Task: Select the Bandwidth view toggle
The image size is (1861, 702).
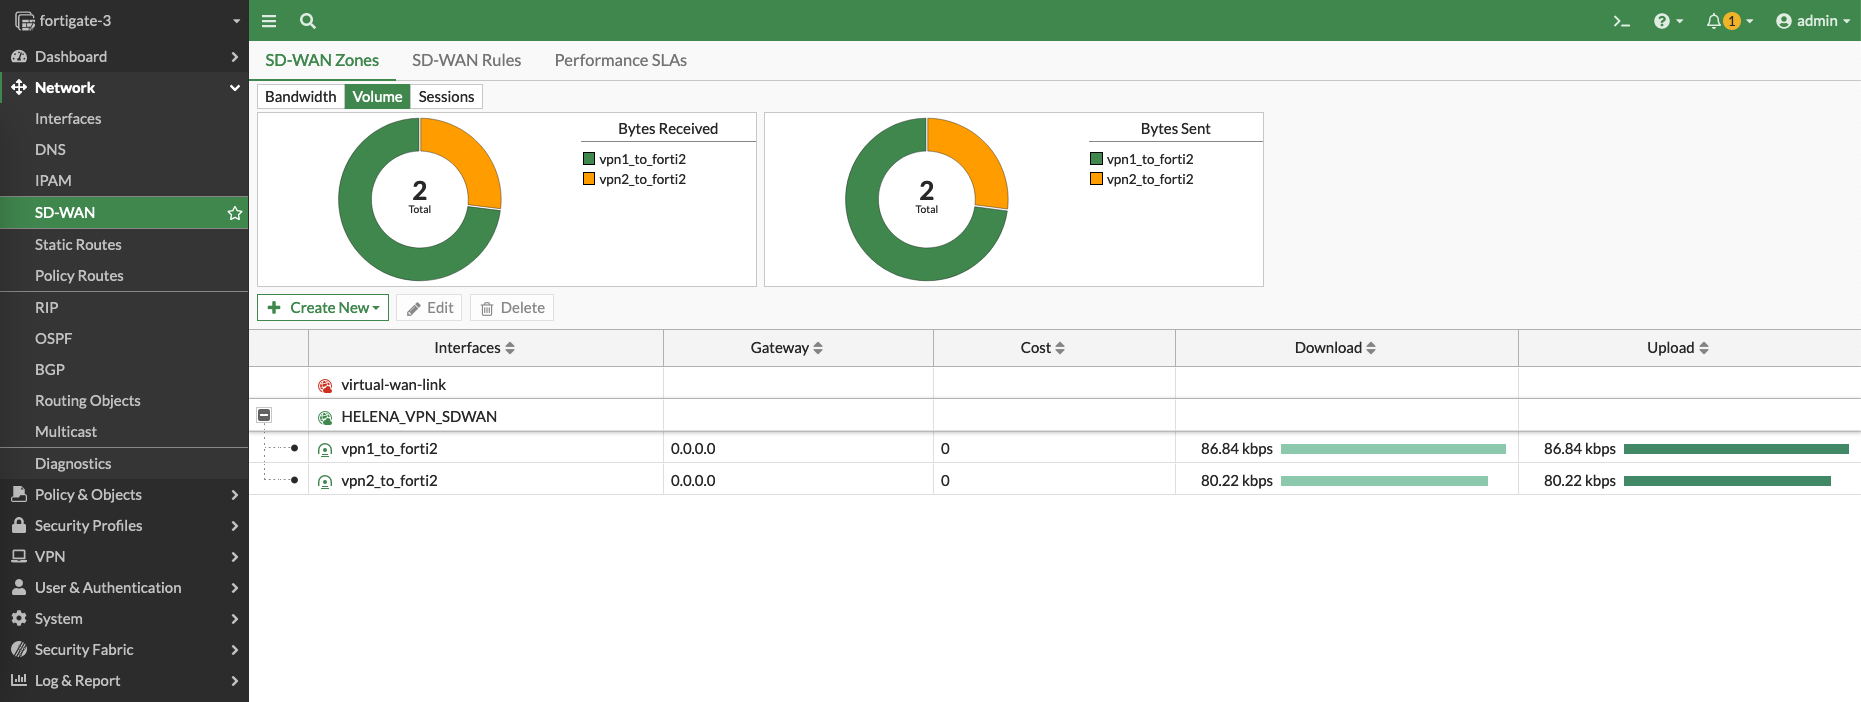Action: 300,97
